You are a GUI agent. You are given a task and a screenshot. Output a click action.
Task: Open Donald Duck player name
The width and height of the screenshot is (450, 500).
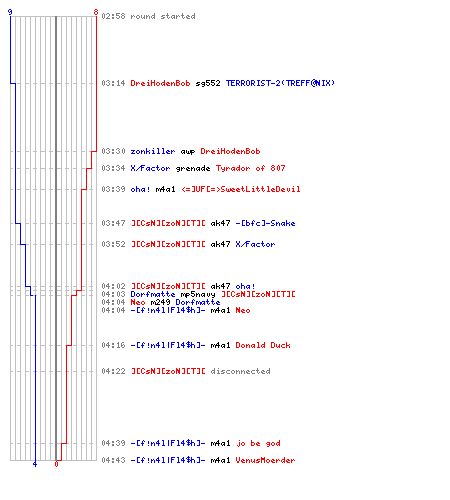pos(263,345)
